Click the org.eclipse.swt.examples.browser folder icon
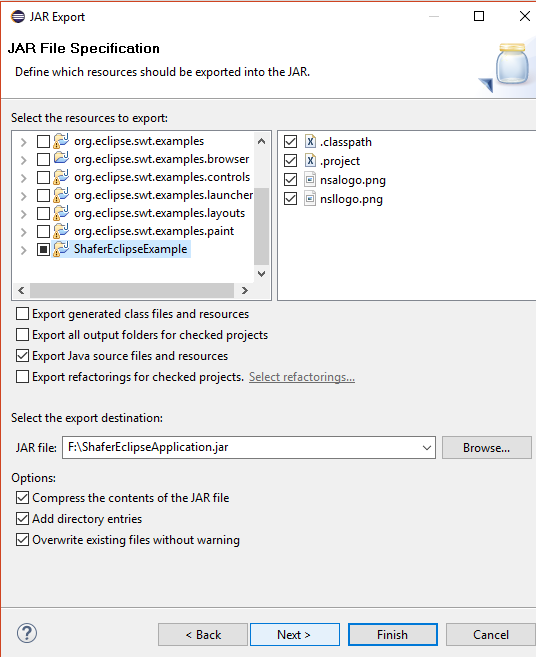536x657 pixels. click(61, 159)
